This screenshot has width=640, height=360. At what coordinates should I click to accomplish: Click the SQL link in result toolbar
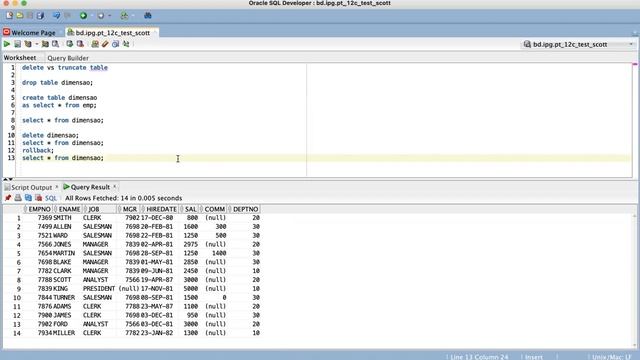click(51, 198)
